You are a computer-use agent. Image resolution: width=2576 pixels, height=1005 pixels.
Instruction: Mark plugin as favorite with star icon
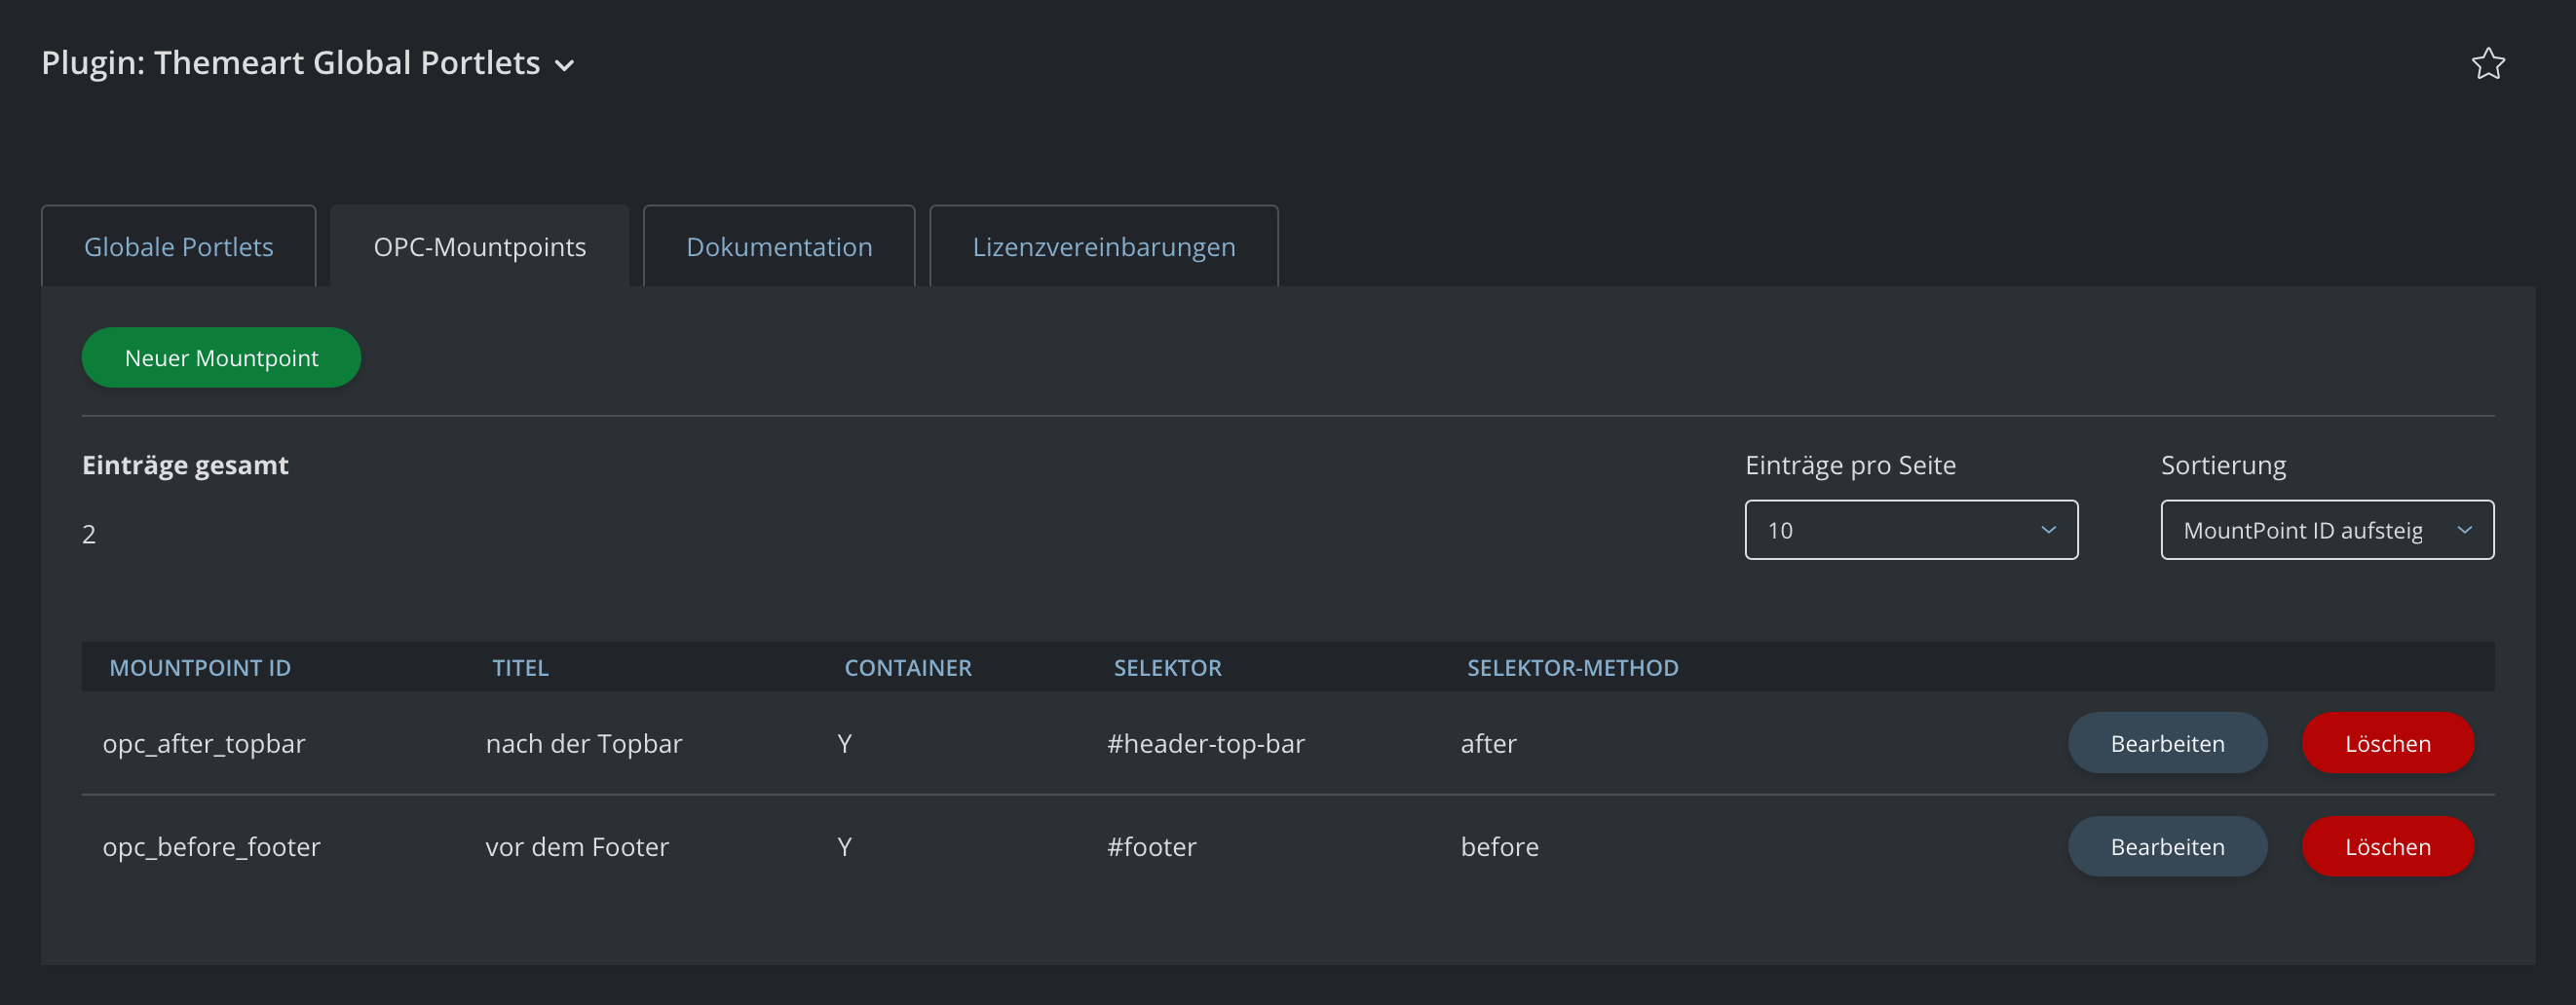(x=2488, y=64)
